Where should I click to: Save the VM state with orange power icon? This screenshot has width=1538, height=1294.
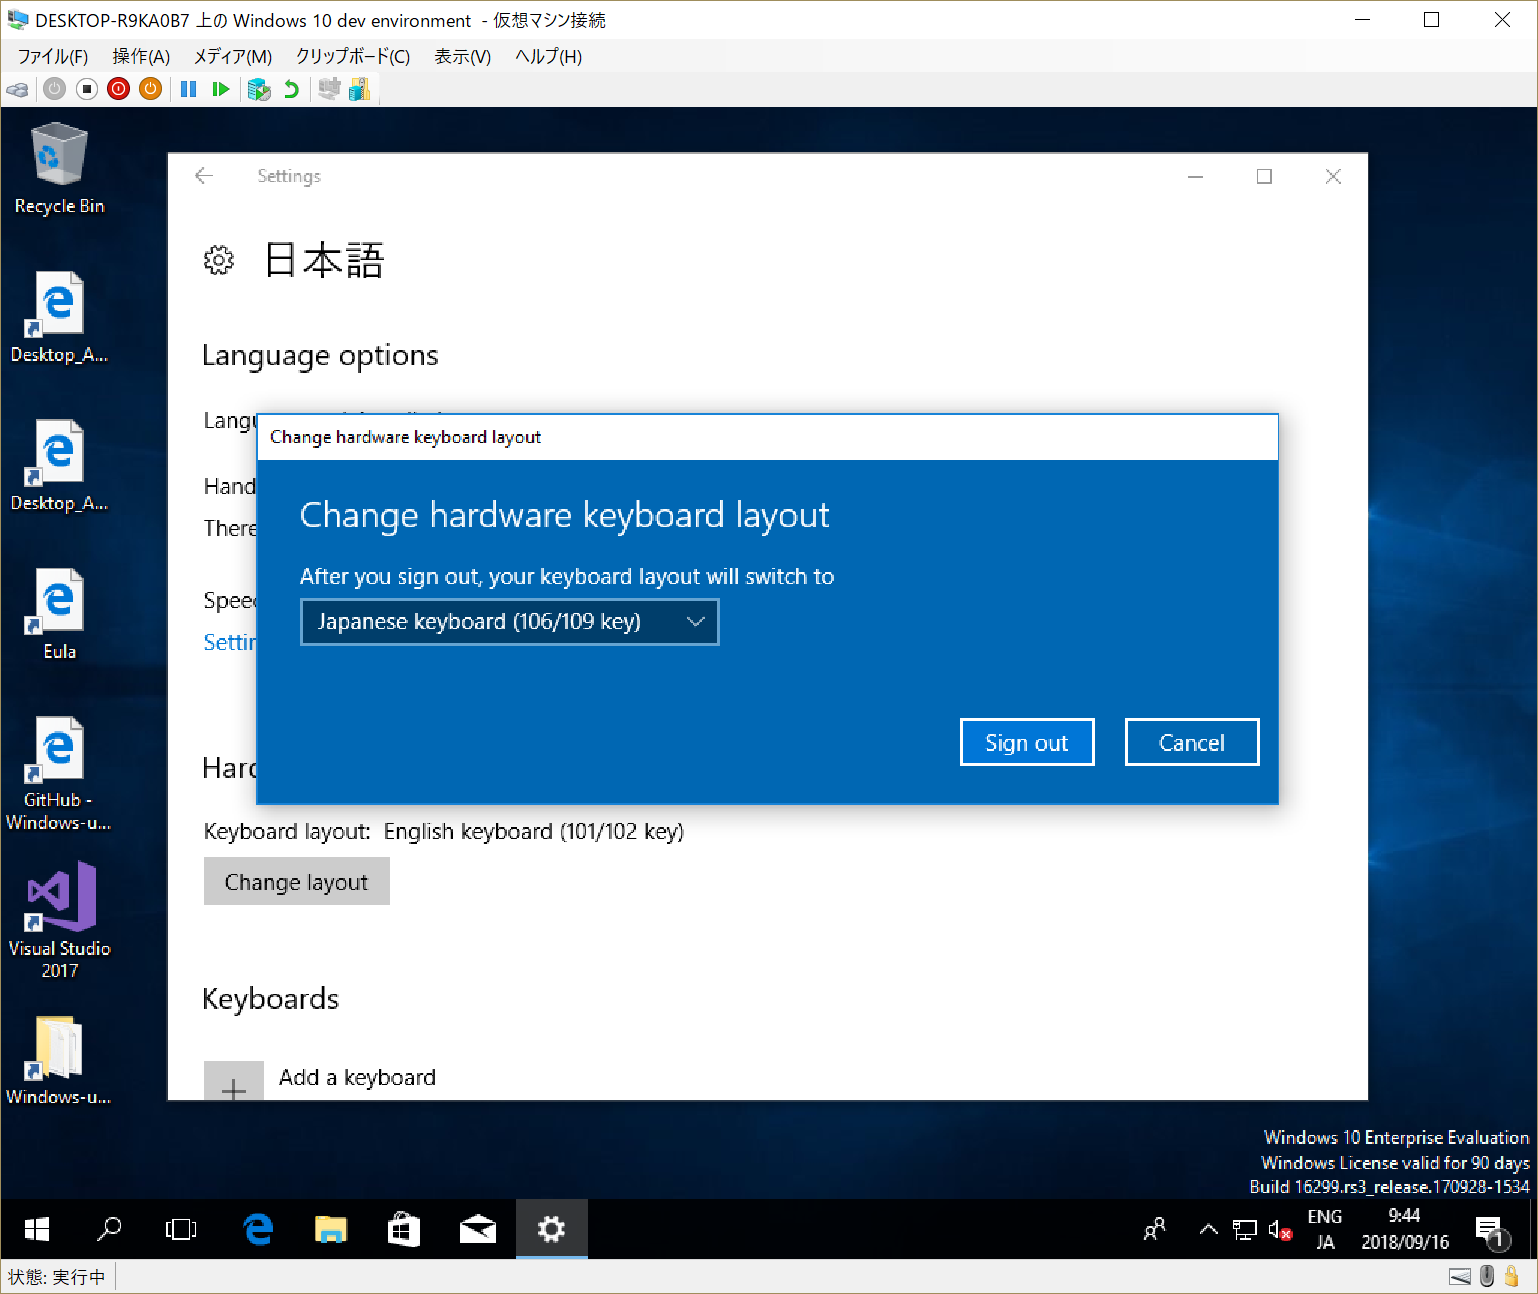[150, 89]
